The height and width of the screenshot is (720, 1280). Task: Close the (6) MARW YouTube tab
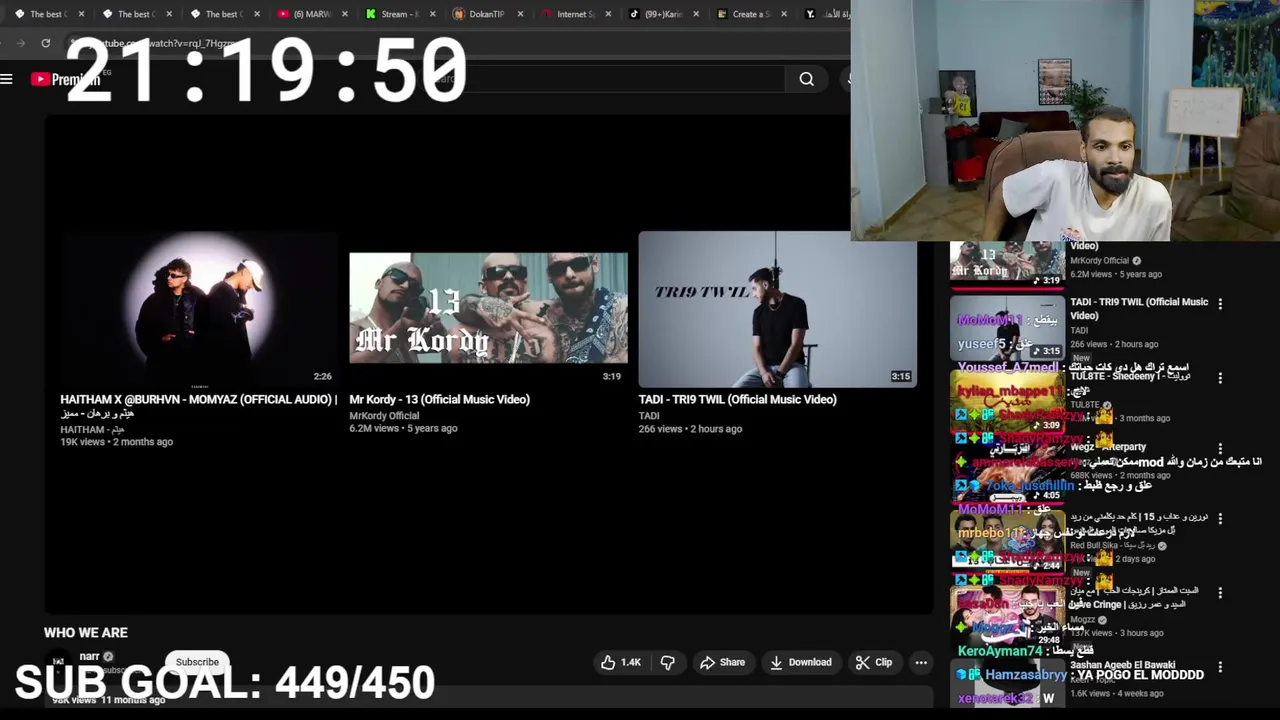(x=345, y=14)
